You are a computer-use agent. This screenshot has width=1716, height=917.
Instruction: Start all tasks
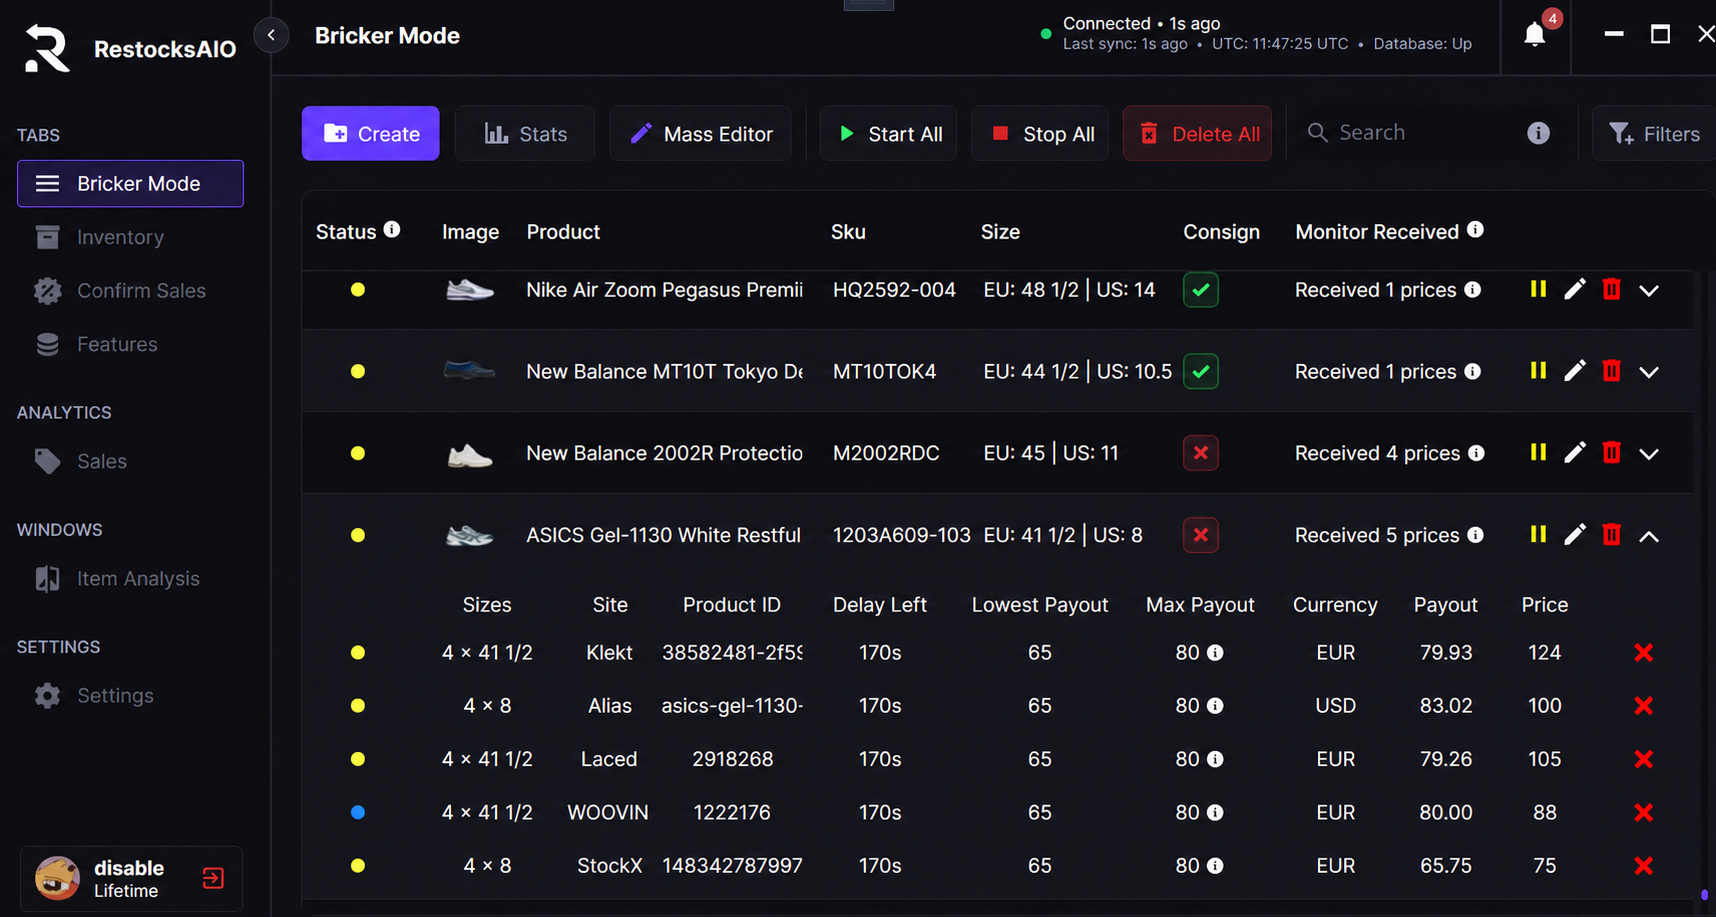(889, 133)
